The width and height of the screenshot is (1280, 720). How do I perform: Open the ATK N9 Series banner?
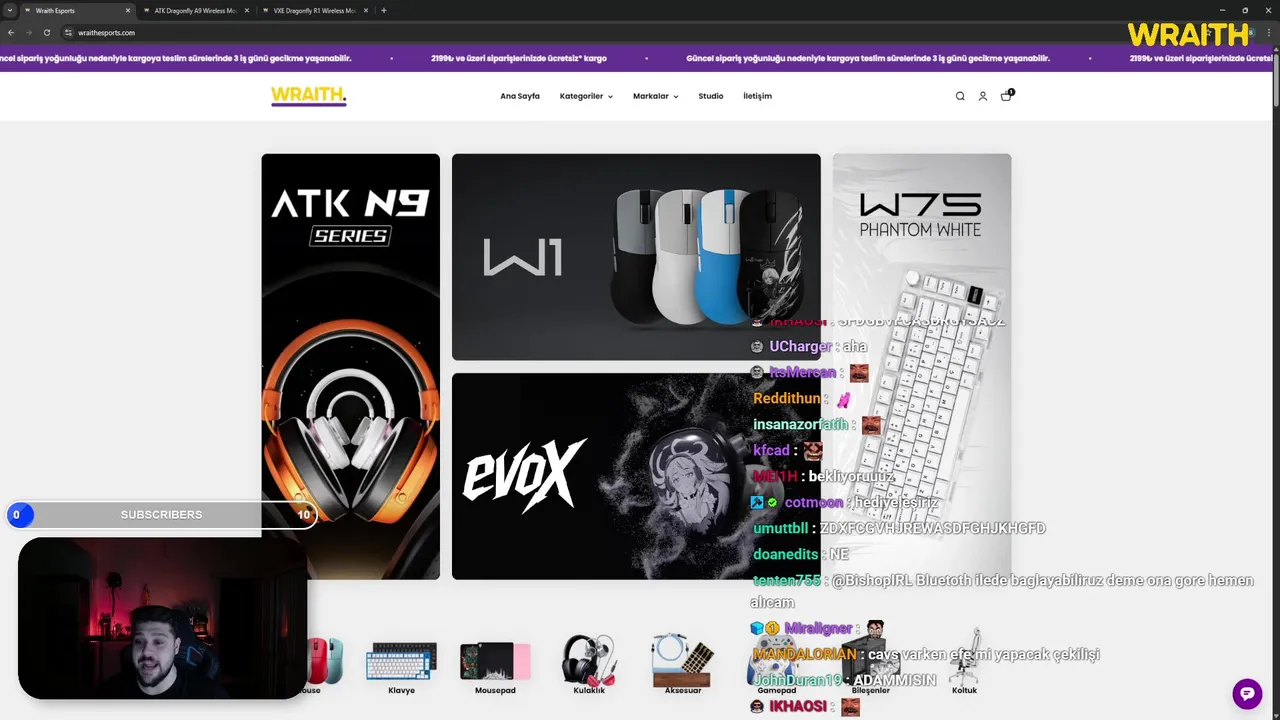pos(351,366)
